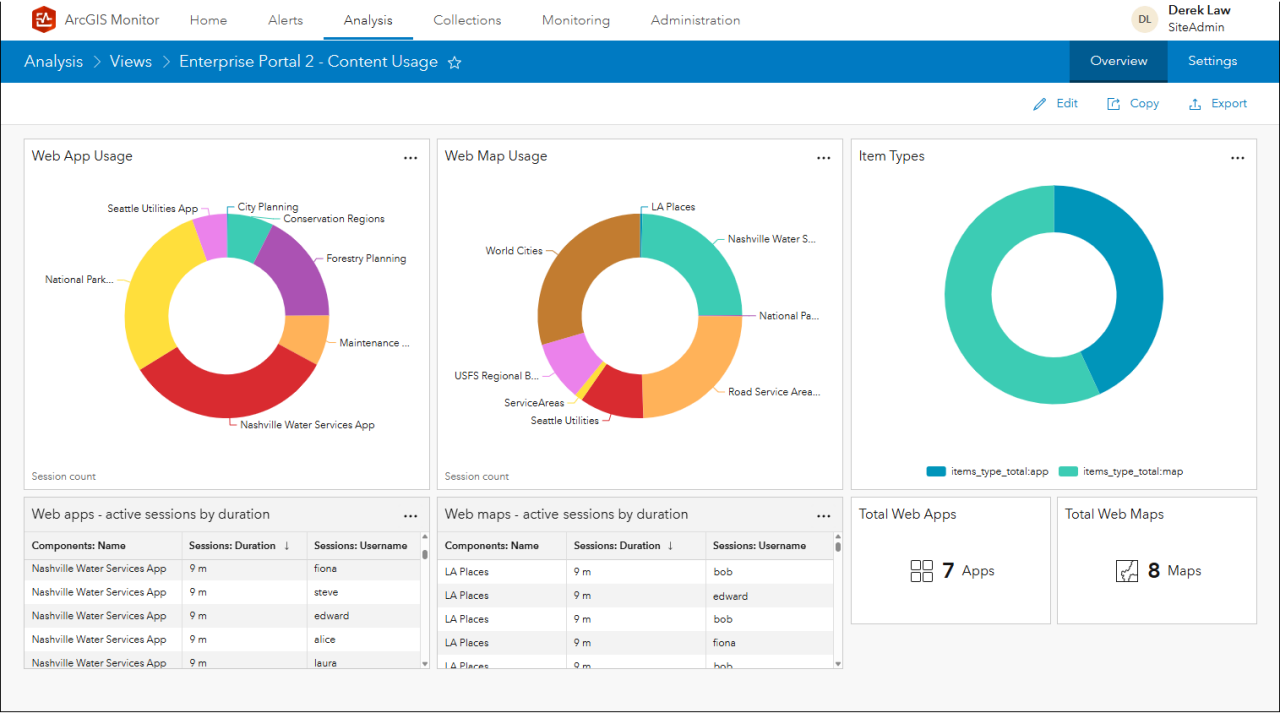Click the Export icon

pyautogui.click(x=1194, y=104)
